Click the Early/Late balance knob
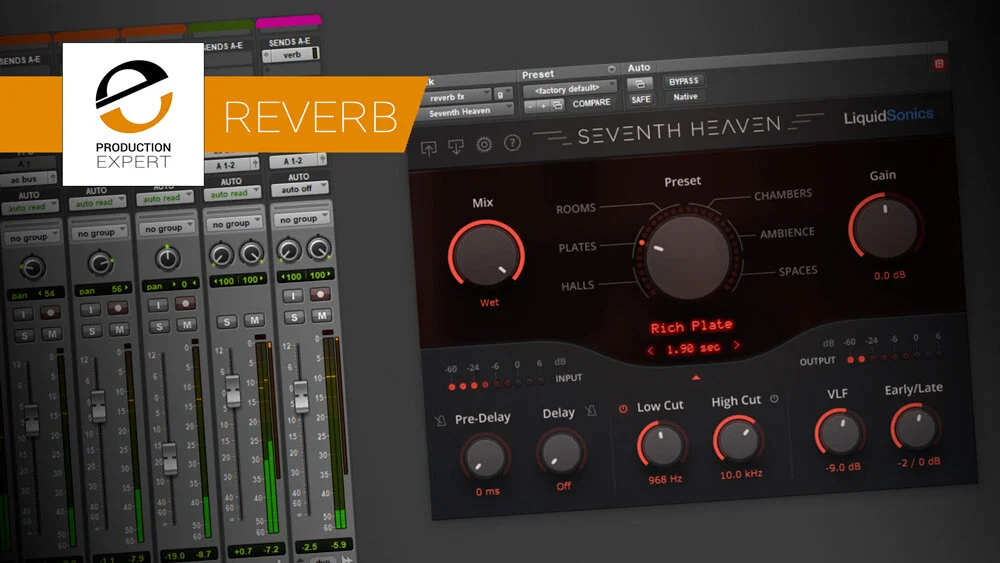Image resolution: width=1000 pixels, height=563 pixels. [x=916, y=427]
